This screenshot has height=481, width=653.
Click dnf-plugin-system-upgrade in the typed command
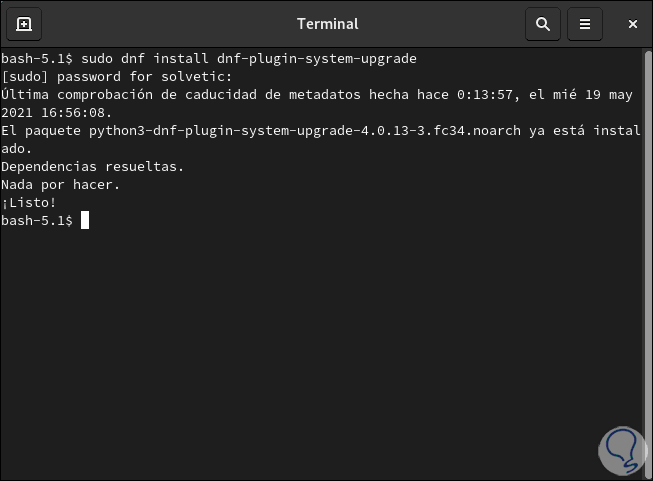(x=318, y=58)
